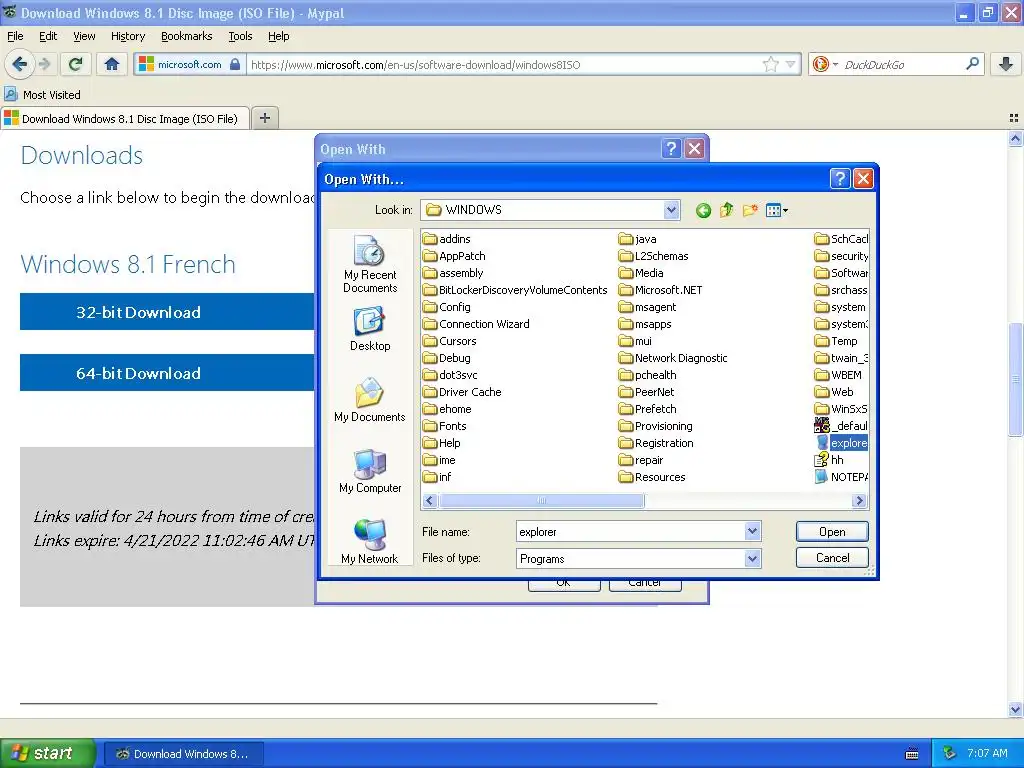Viewport: 1024px width, 768px height.
Task: Open the View Menu icon in dialog
Action: [x=776, y=210]
